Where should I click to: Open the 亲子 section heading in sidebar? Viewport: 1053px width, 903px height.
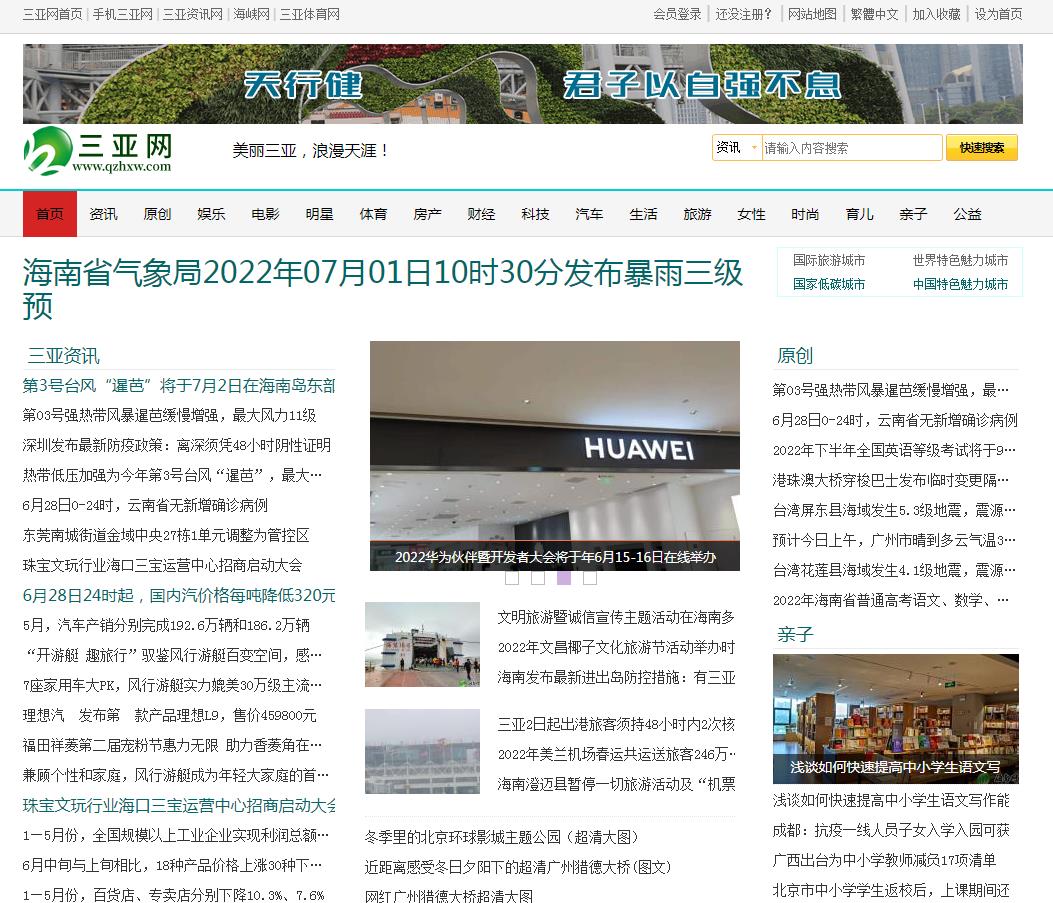coord(795,634)
